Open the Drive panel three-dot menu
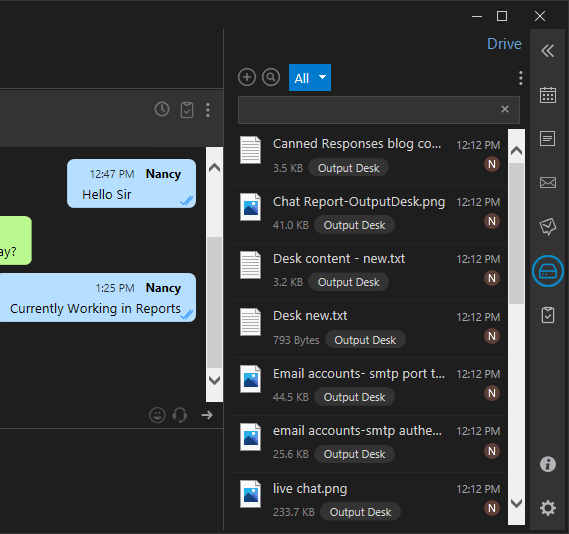Screen dimensions: 569x534 (521, 78)
